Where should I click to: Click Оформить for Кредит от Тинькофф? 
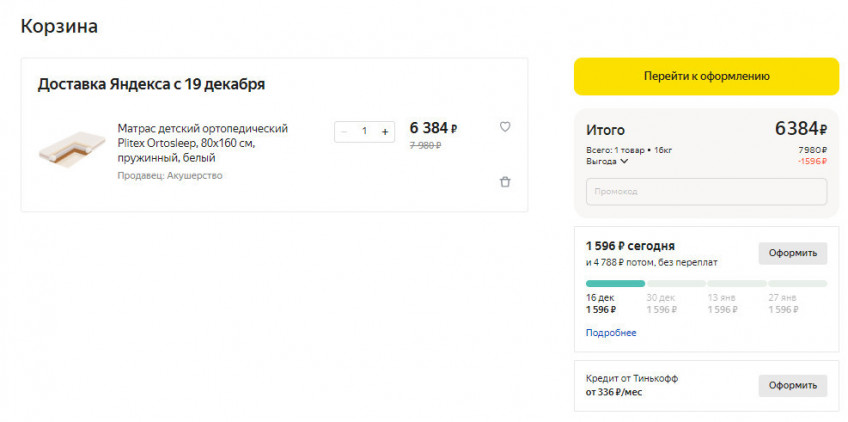click(x=792, y=385)
